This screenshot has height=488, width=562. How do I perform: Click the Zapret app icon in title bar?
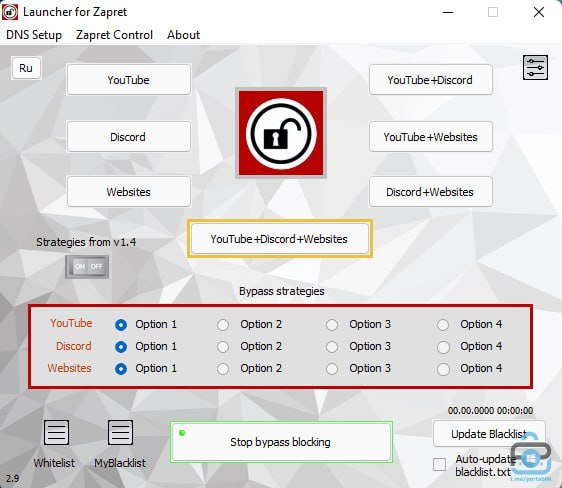(10, 12)
